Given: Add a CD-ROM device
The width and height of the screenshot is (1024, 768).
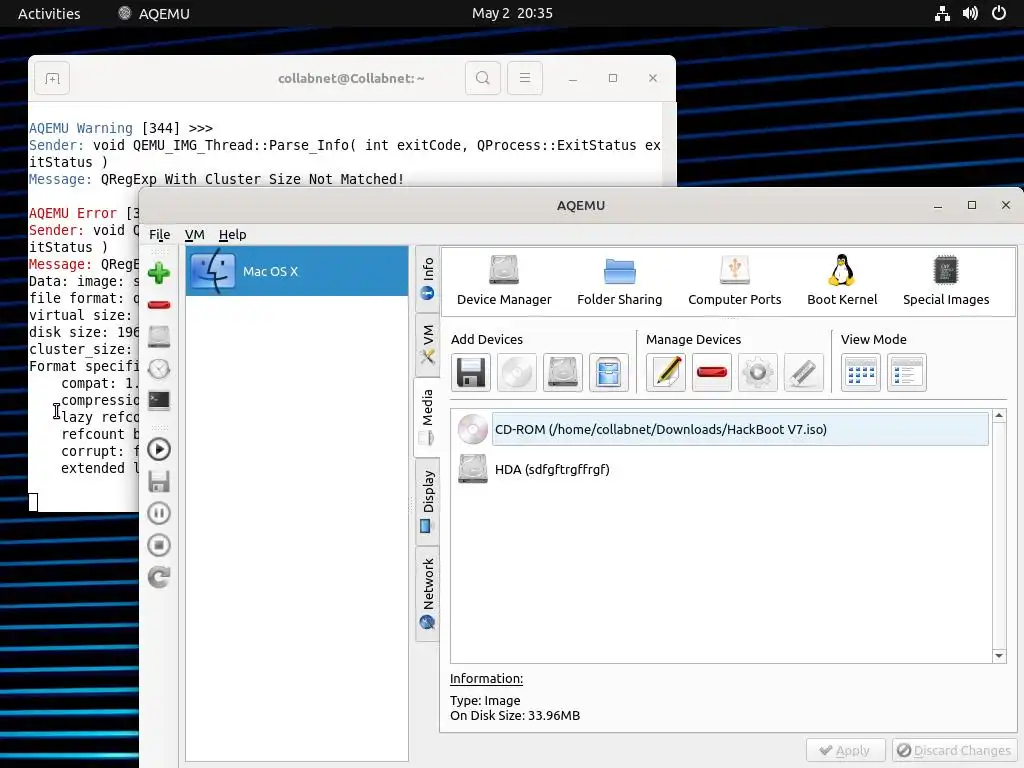Looking at the screenshot, I should (517, 373).
